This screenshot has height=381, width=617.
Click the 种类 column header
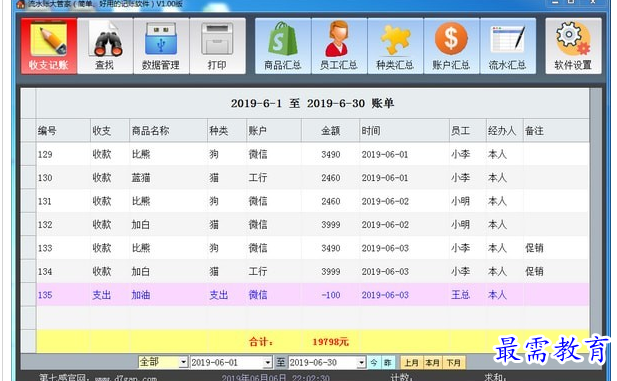pyautogui.click(x=227, y=131)
